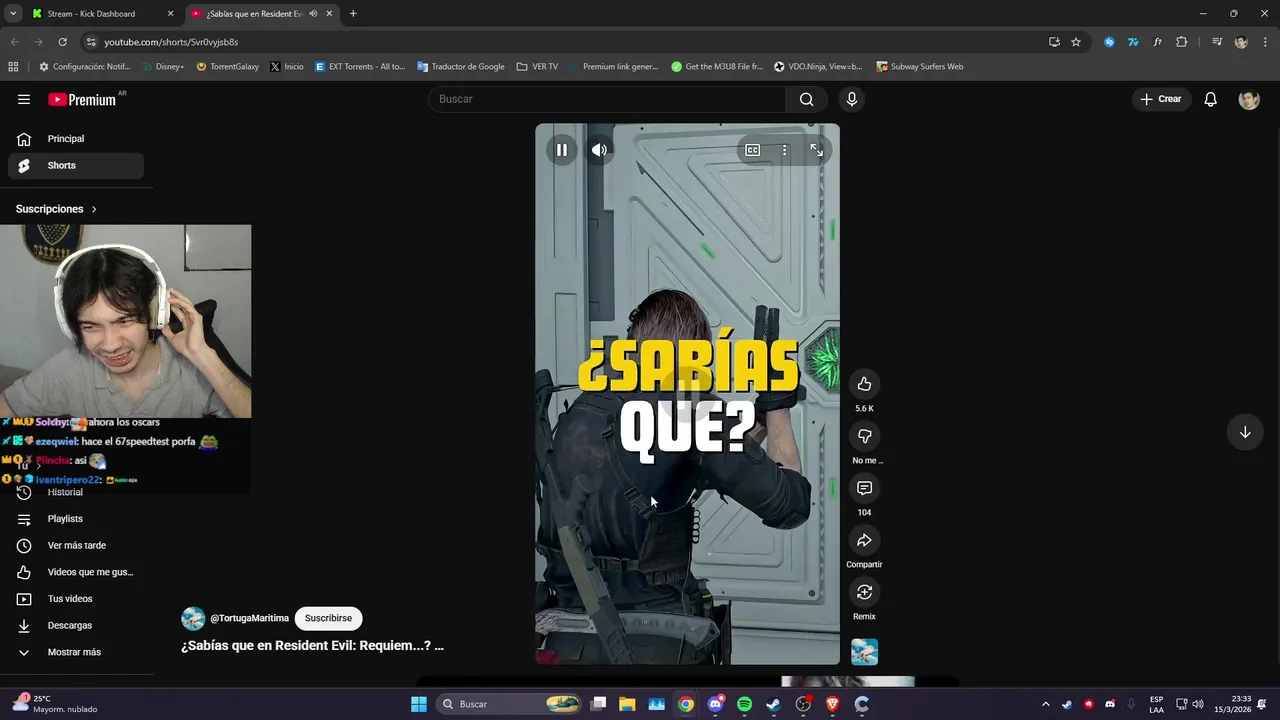Open a new browser tab
Image resolution: width=1280 pixels, height=720 pixels.
pos(353,14)
